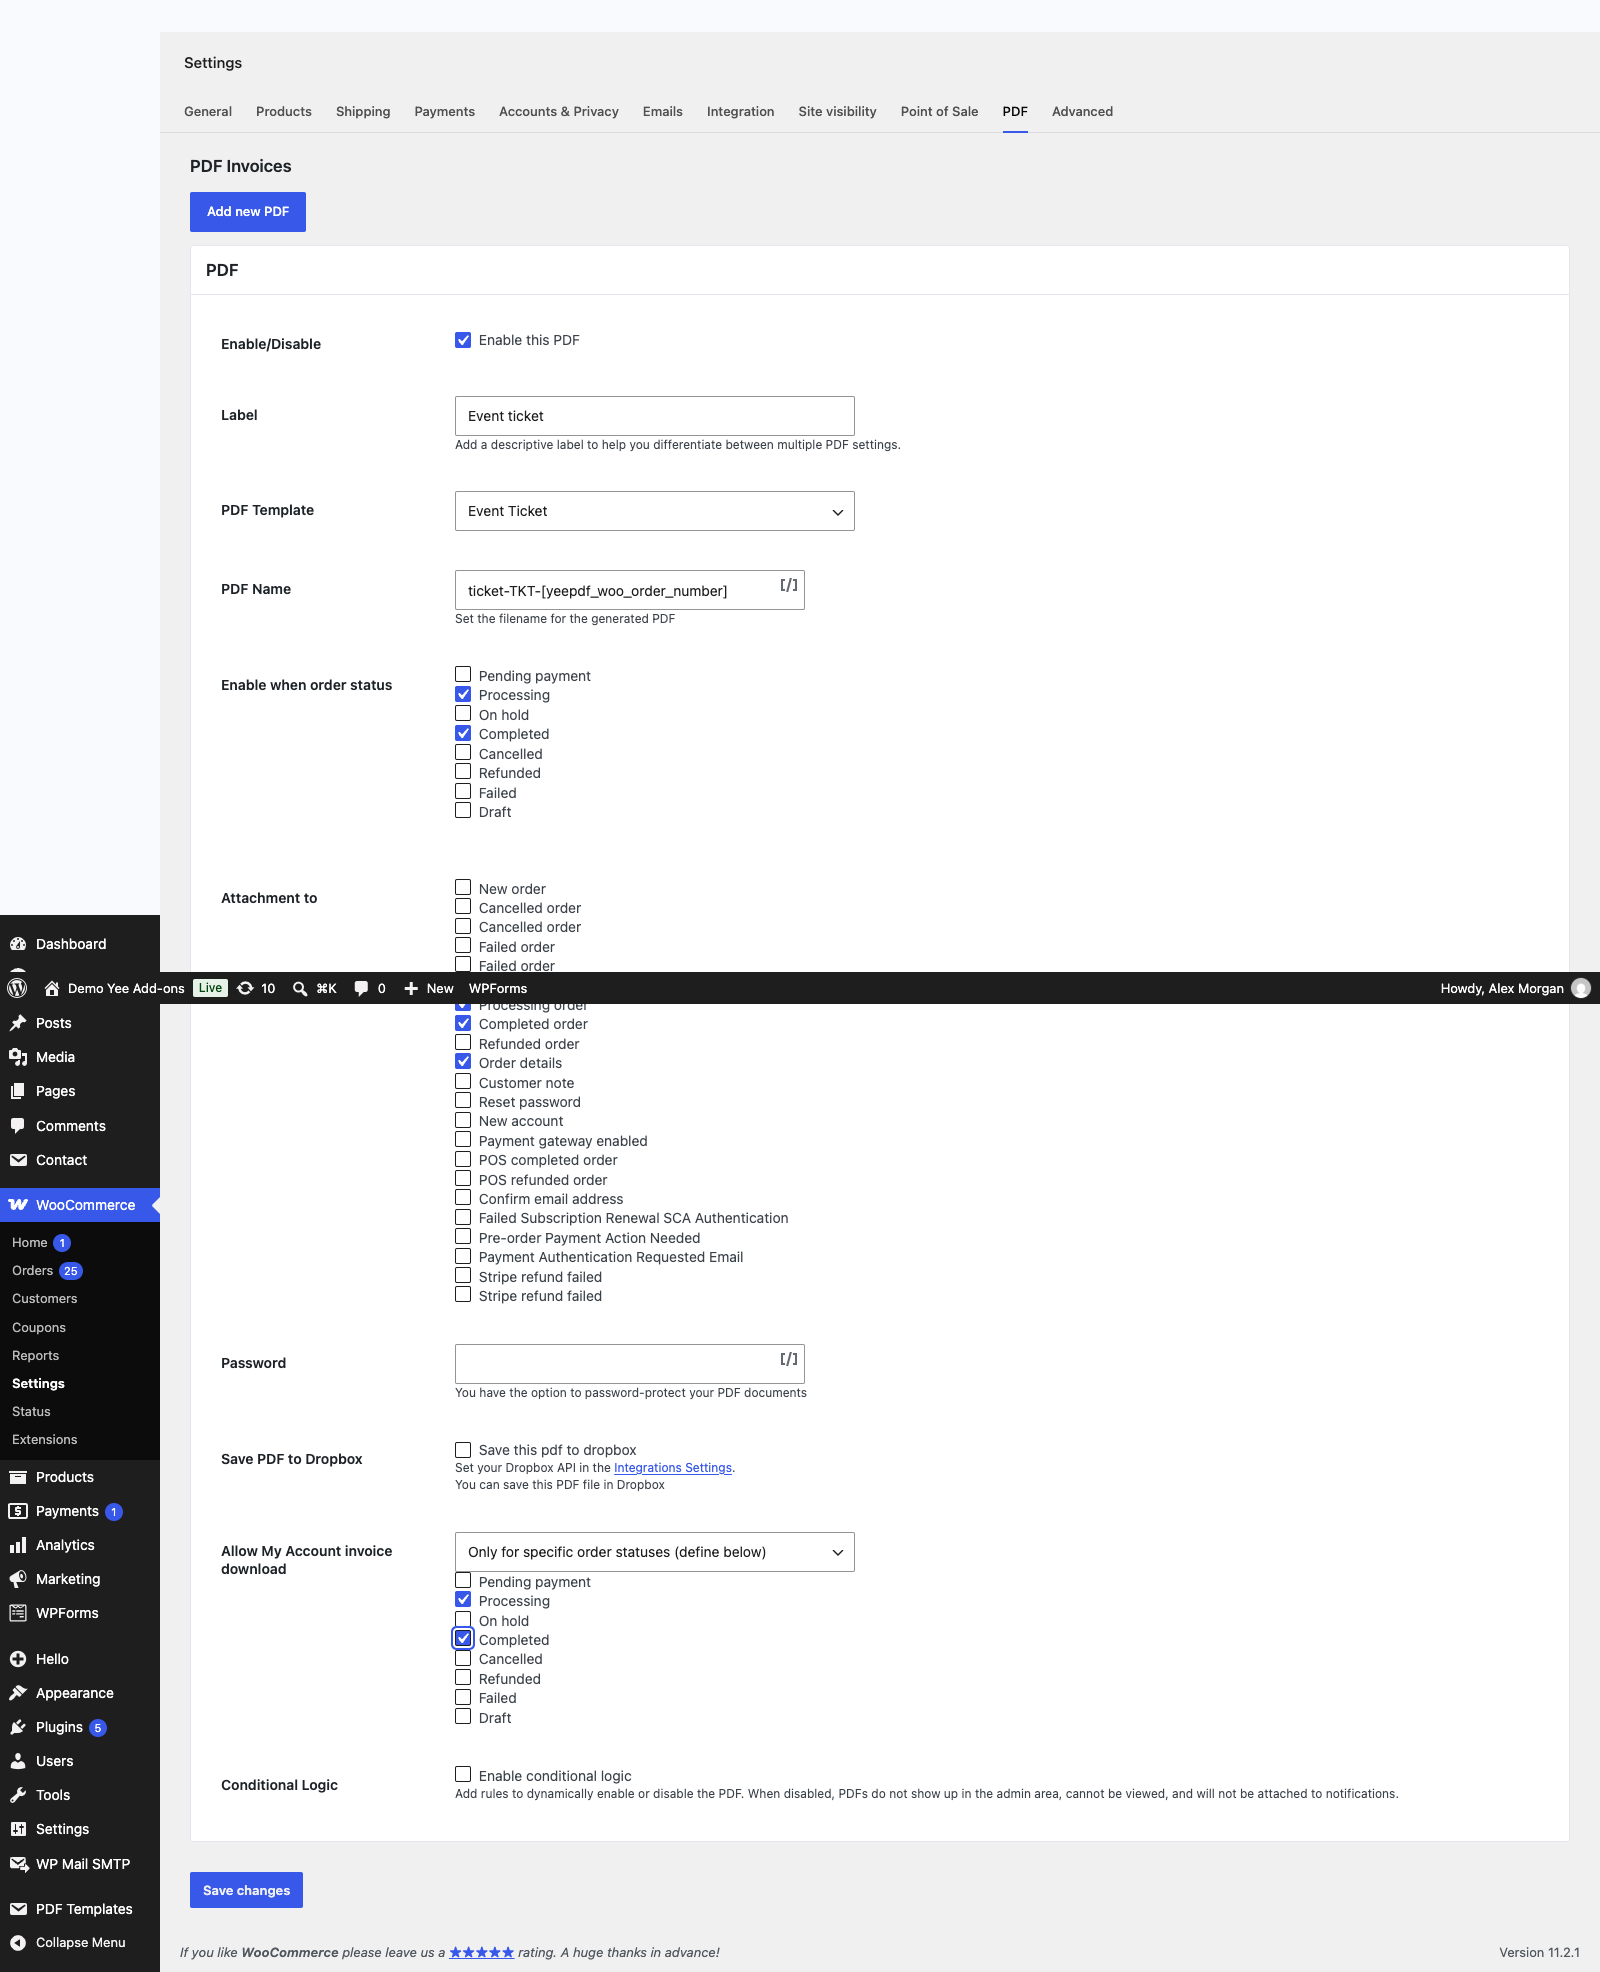The height and width of the screenshot is (1972, 1600).
Task: Open the Point of Sale tab
Action: (940, 111)
